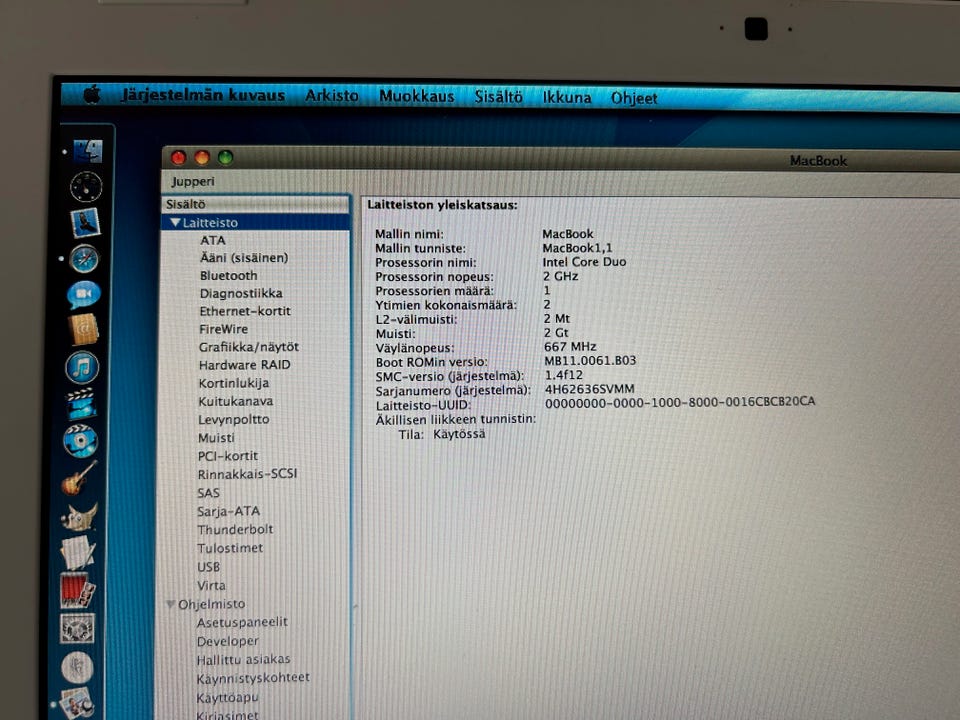Open the Muokkaus menu

click(x=416, y=97)
